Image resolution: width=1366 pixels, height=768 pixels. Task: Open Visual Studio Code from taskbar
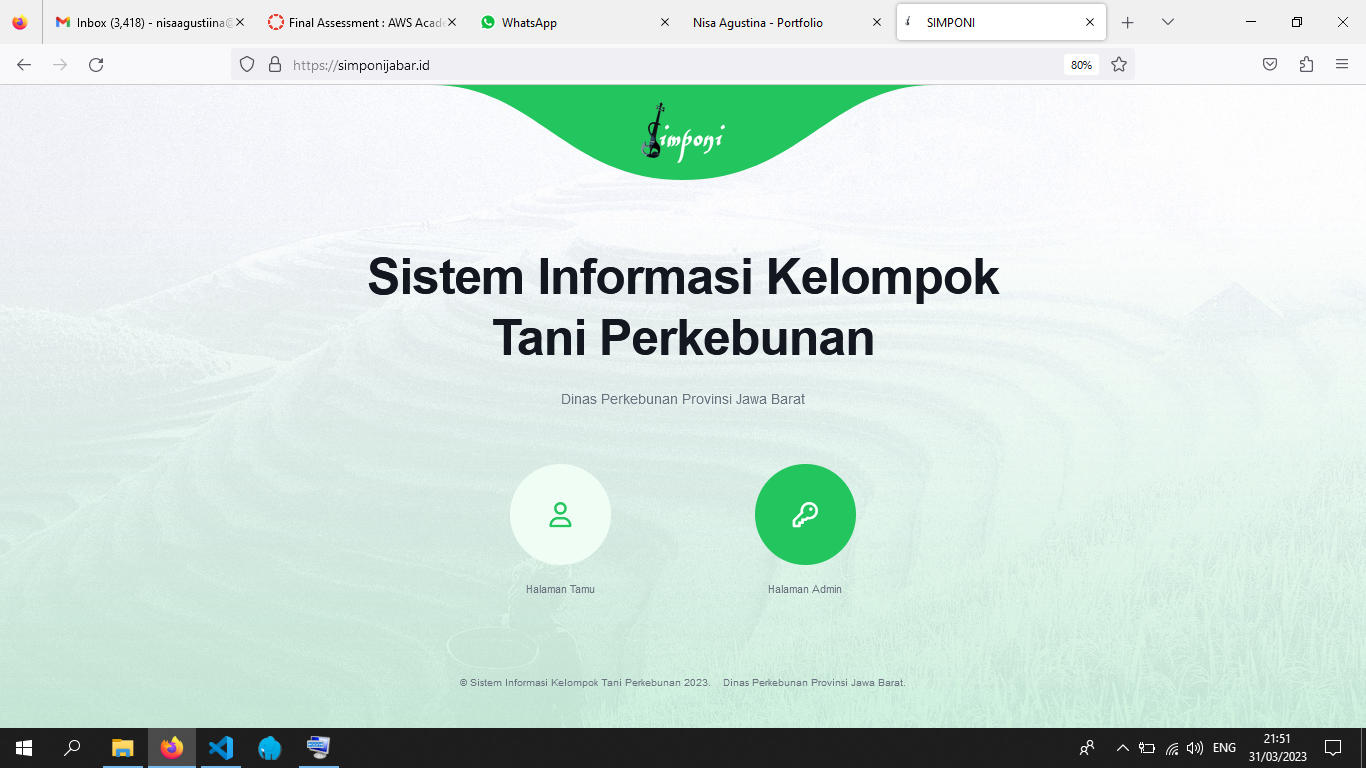click(220, 748)
